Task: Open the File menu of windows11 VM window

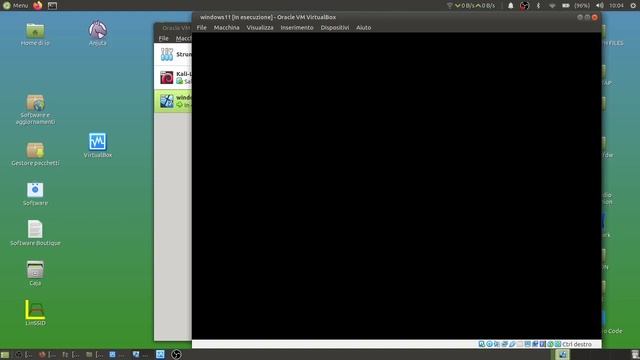Action: pos(202,28)
